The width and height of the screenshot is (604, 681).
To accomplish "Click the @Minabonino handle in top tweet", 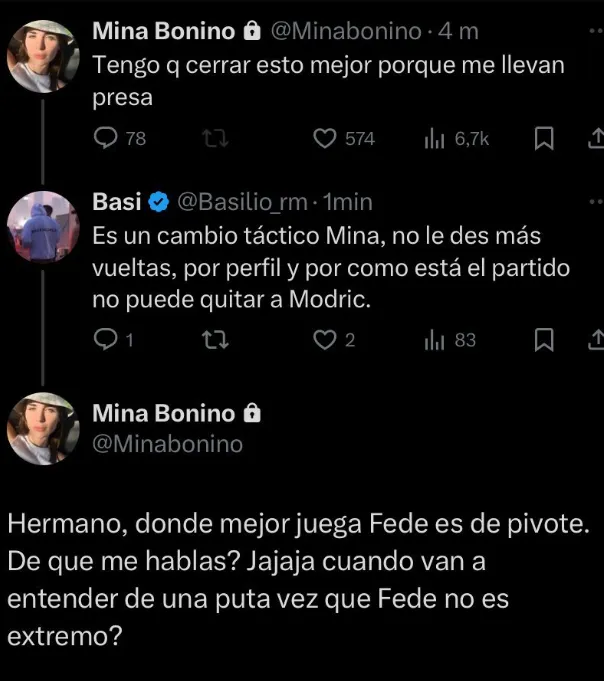I will click(347, 32).
